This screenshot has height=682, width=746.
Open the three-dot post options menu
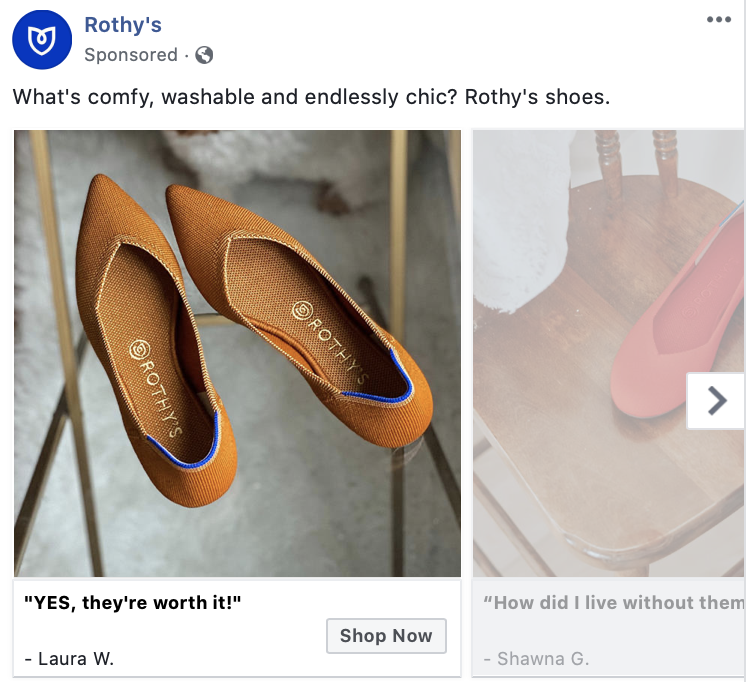pyautogui.click(x=718, y=20)
